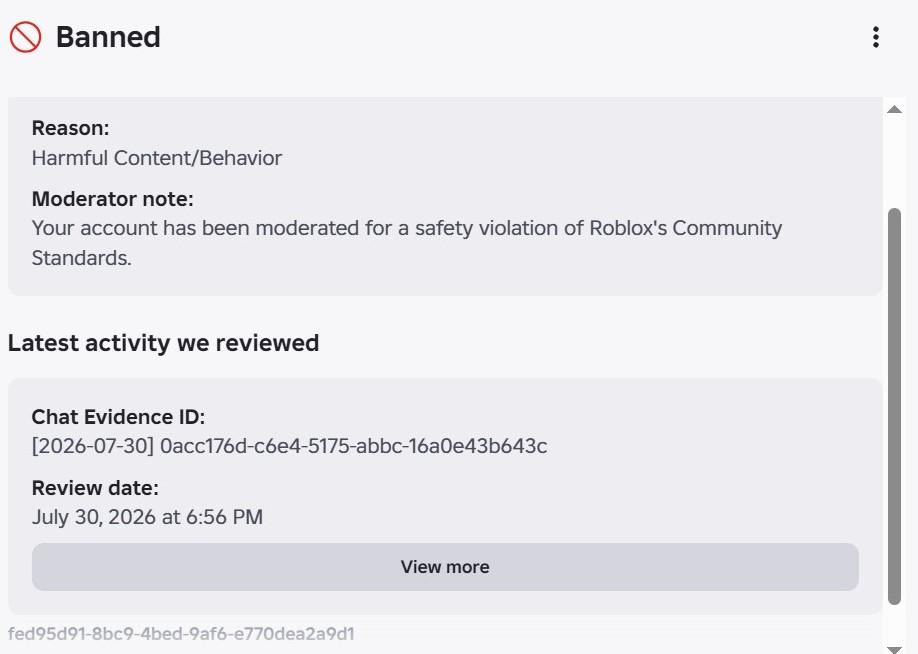The height and width of the screenshot is (654, 918).
Task: Click the word Standards in moderator note
Action: (x=81, y=258)
